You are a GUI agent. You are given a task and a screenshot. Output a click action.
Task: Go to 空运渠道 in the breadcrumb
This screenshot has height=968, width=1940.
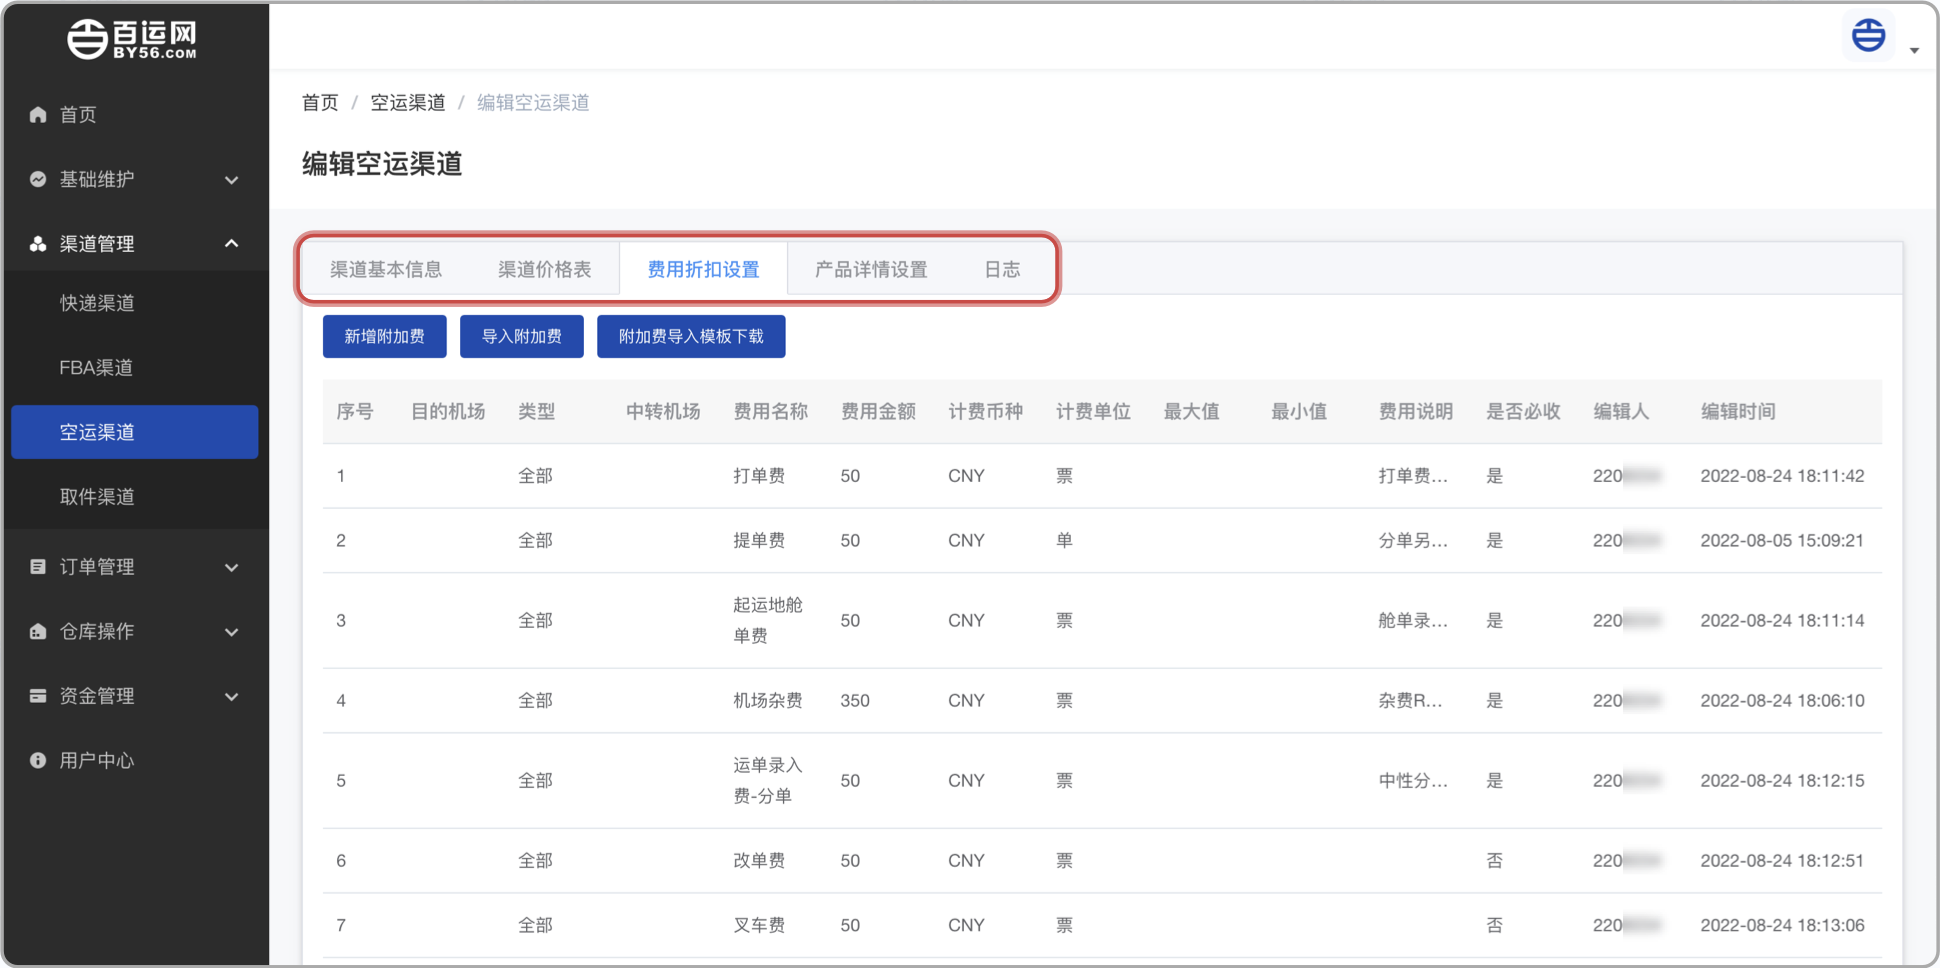[x=408, y=103]
